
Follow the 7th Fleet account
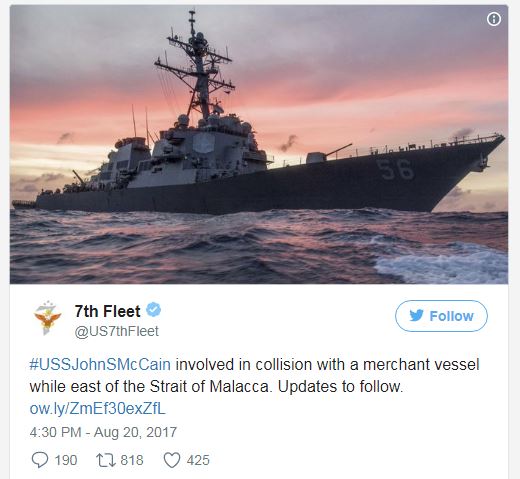point(441,316)
